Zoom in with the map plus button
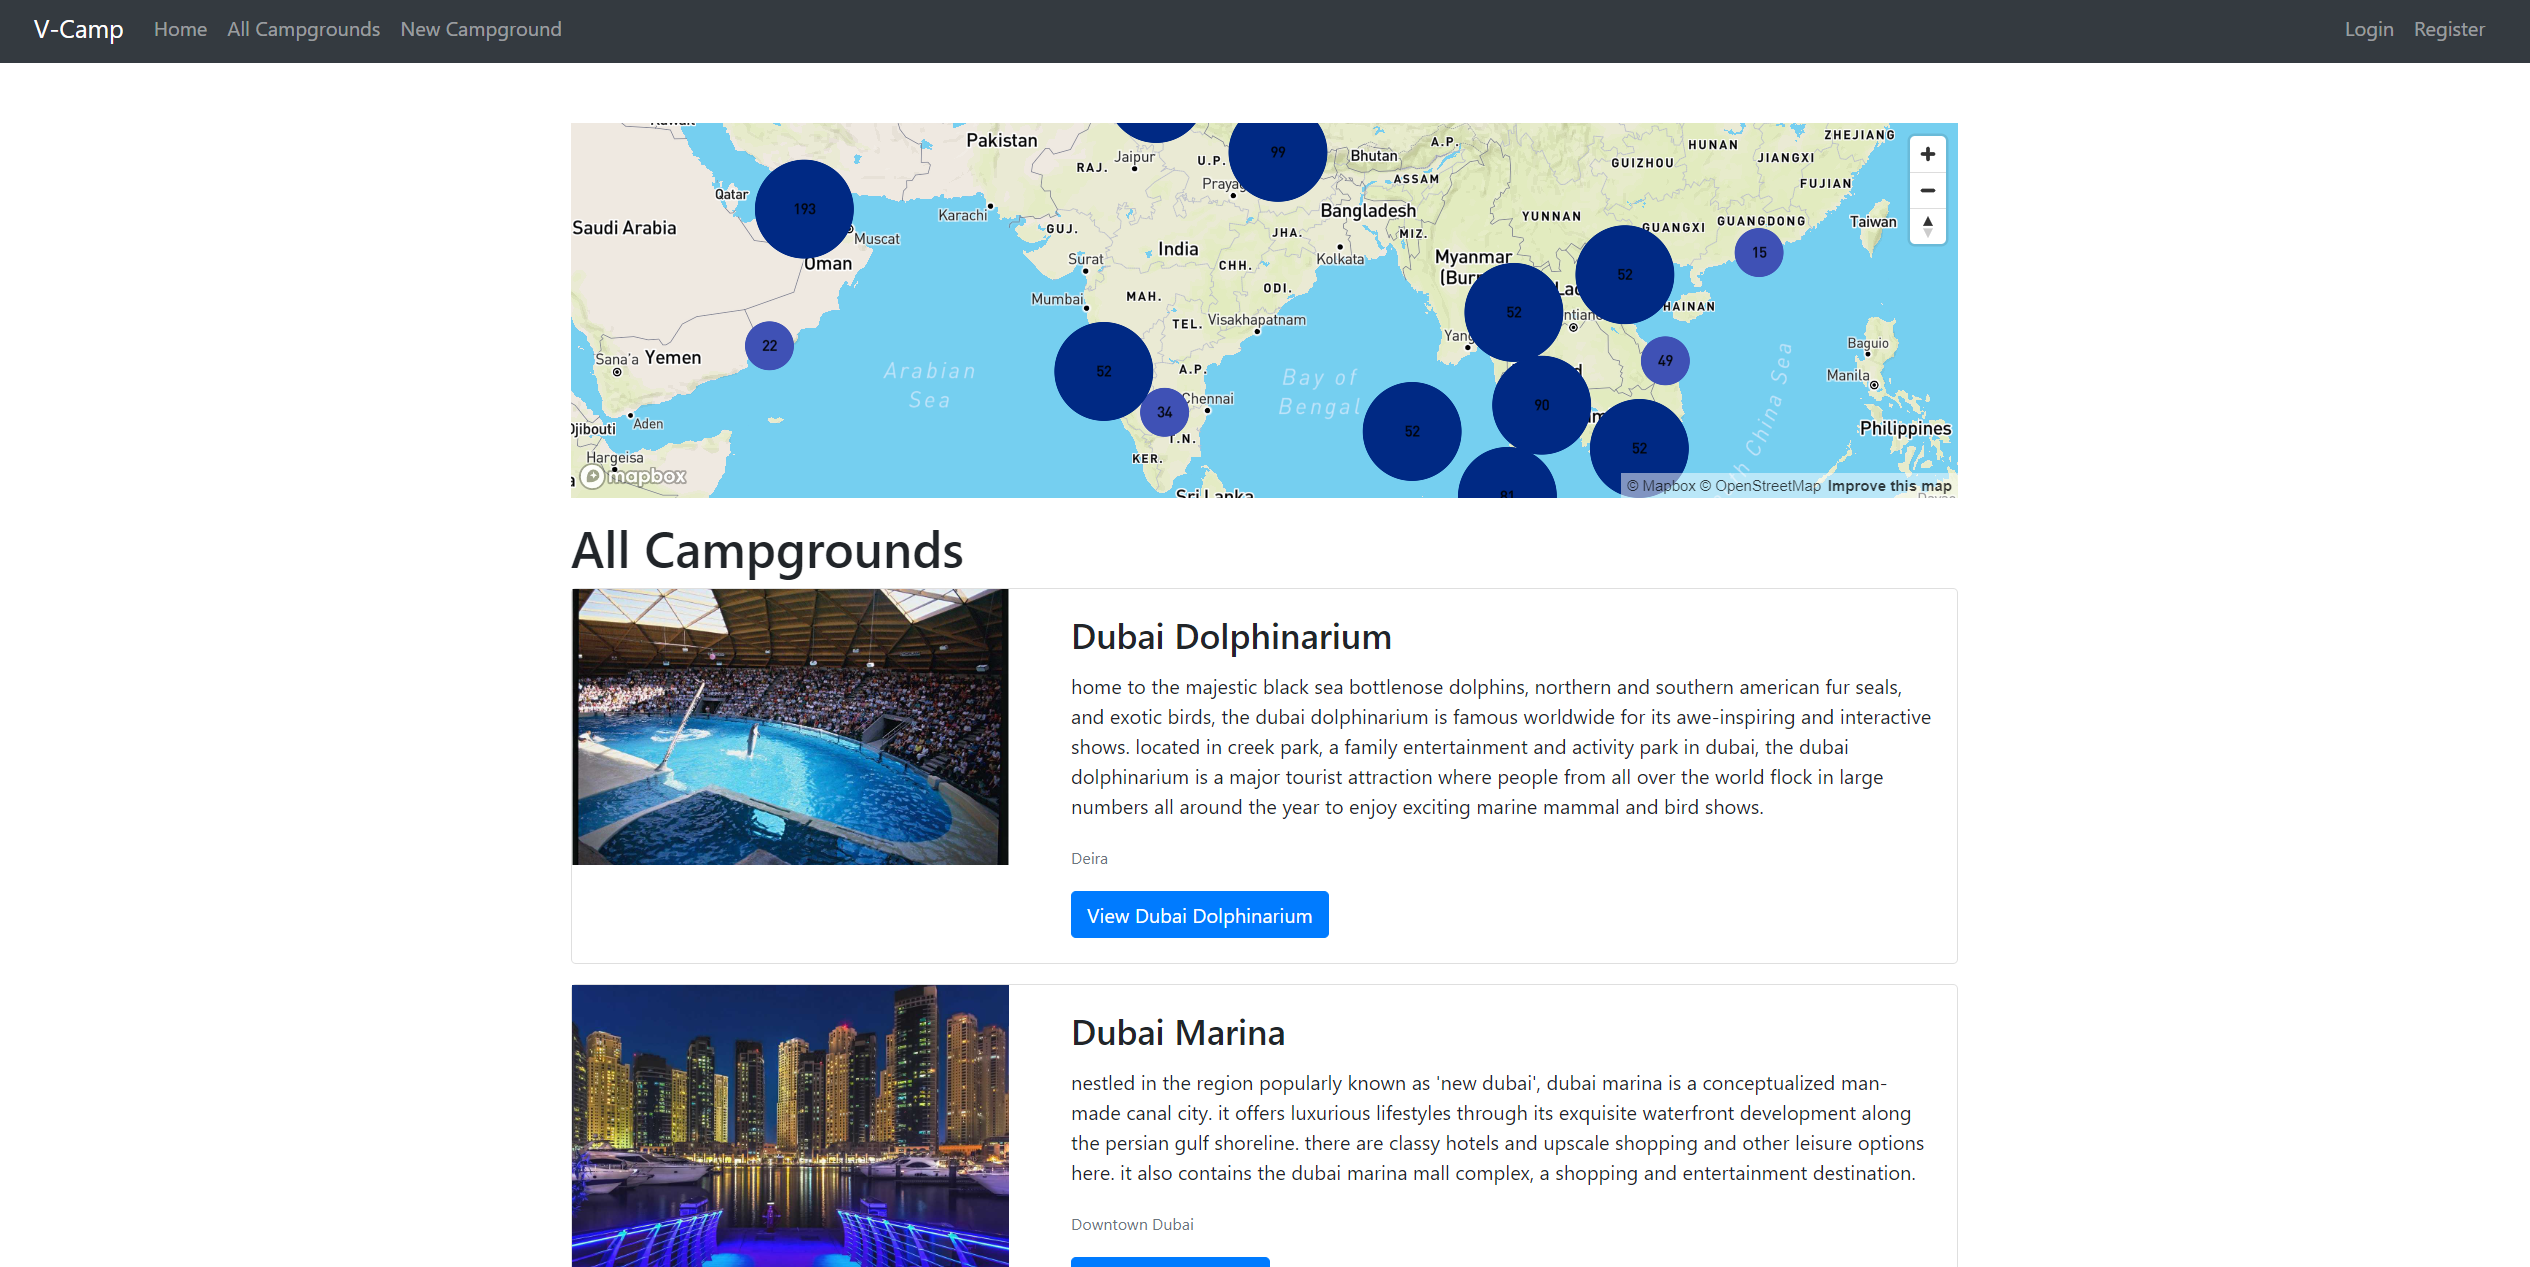The width and height of the screenshot is (2530, 1267). [1927, 154]
